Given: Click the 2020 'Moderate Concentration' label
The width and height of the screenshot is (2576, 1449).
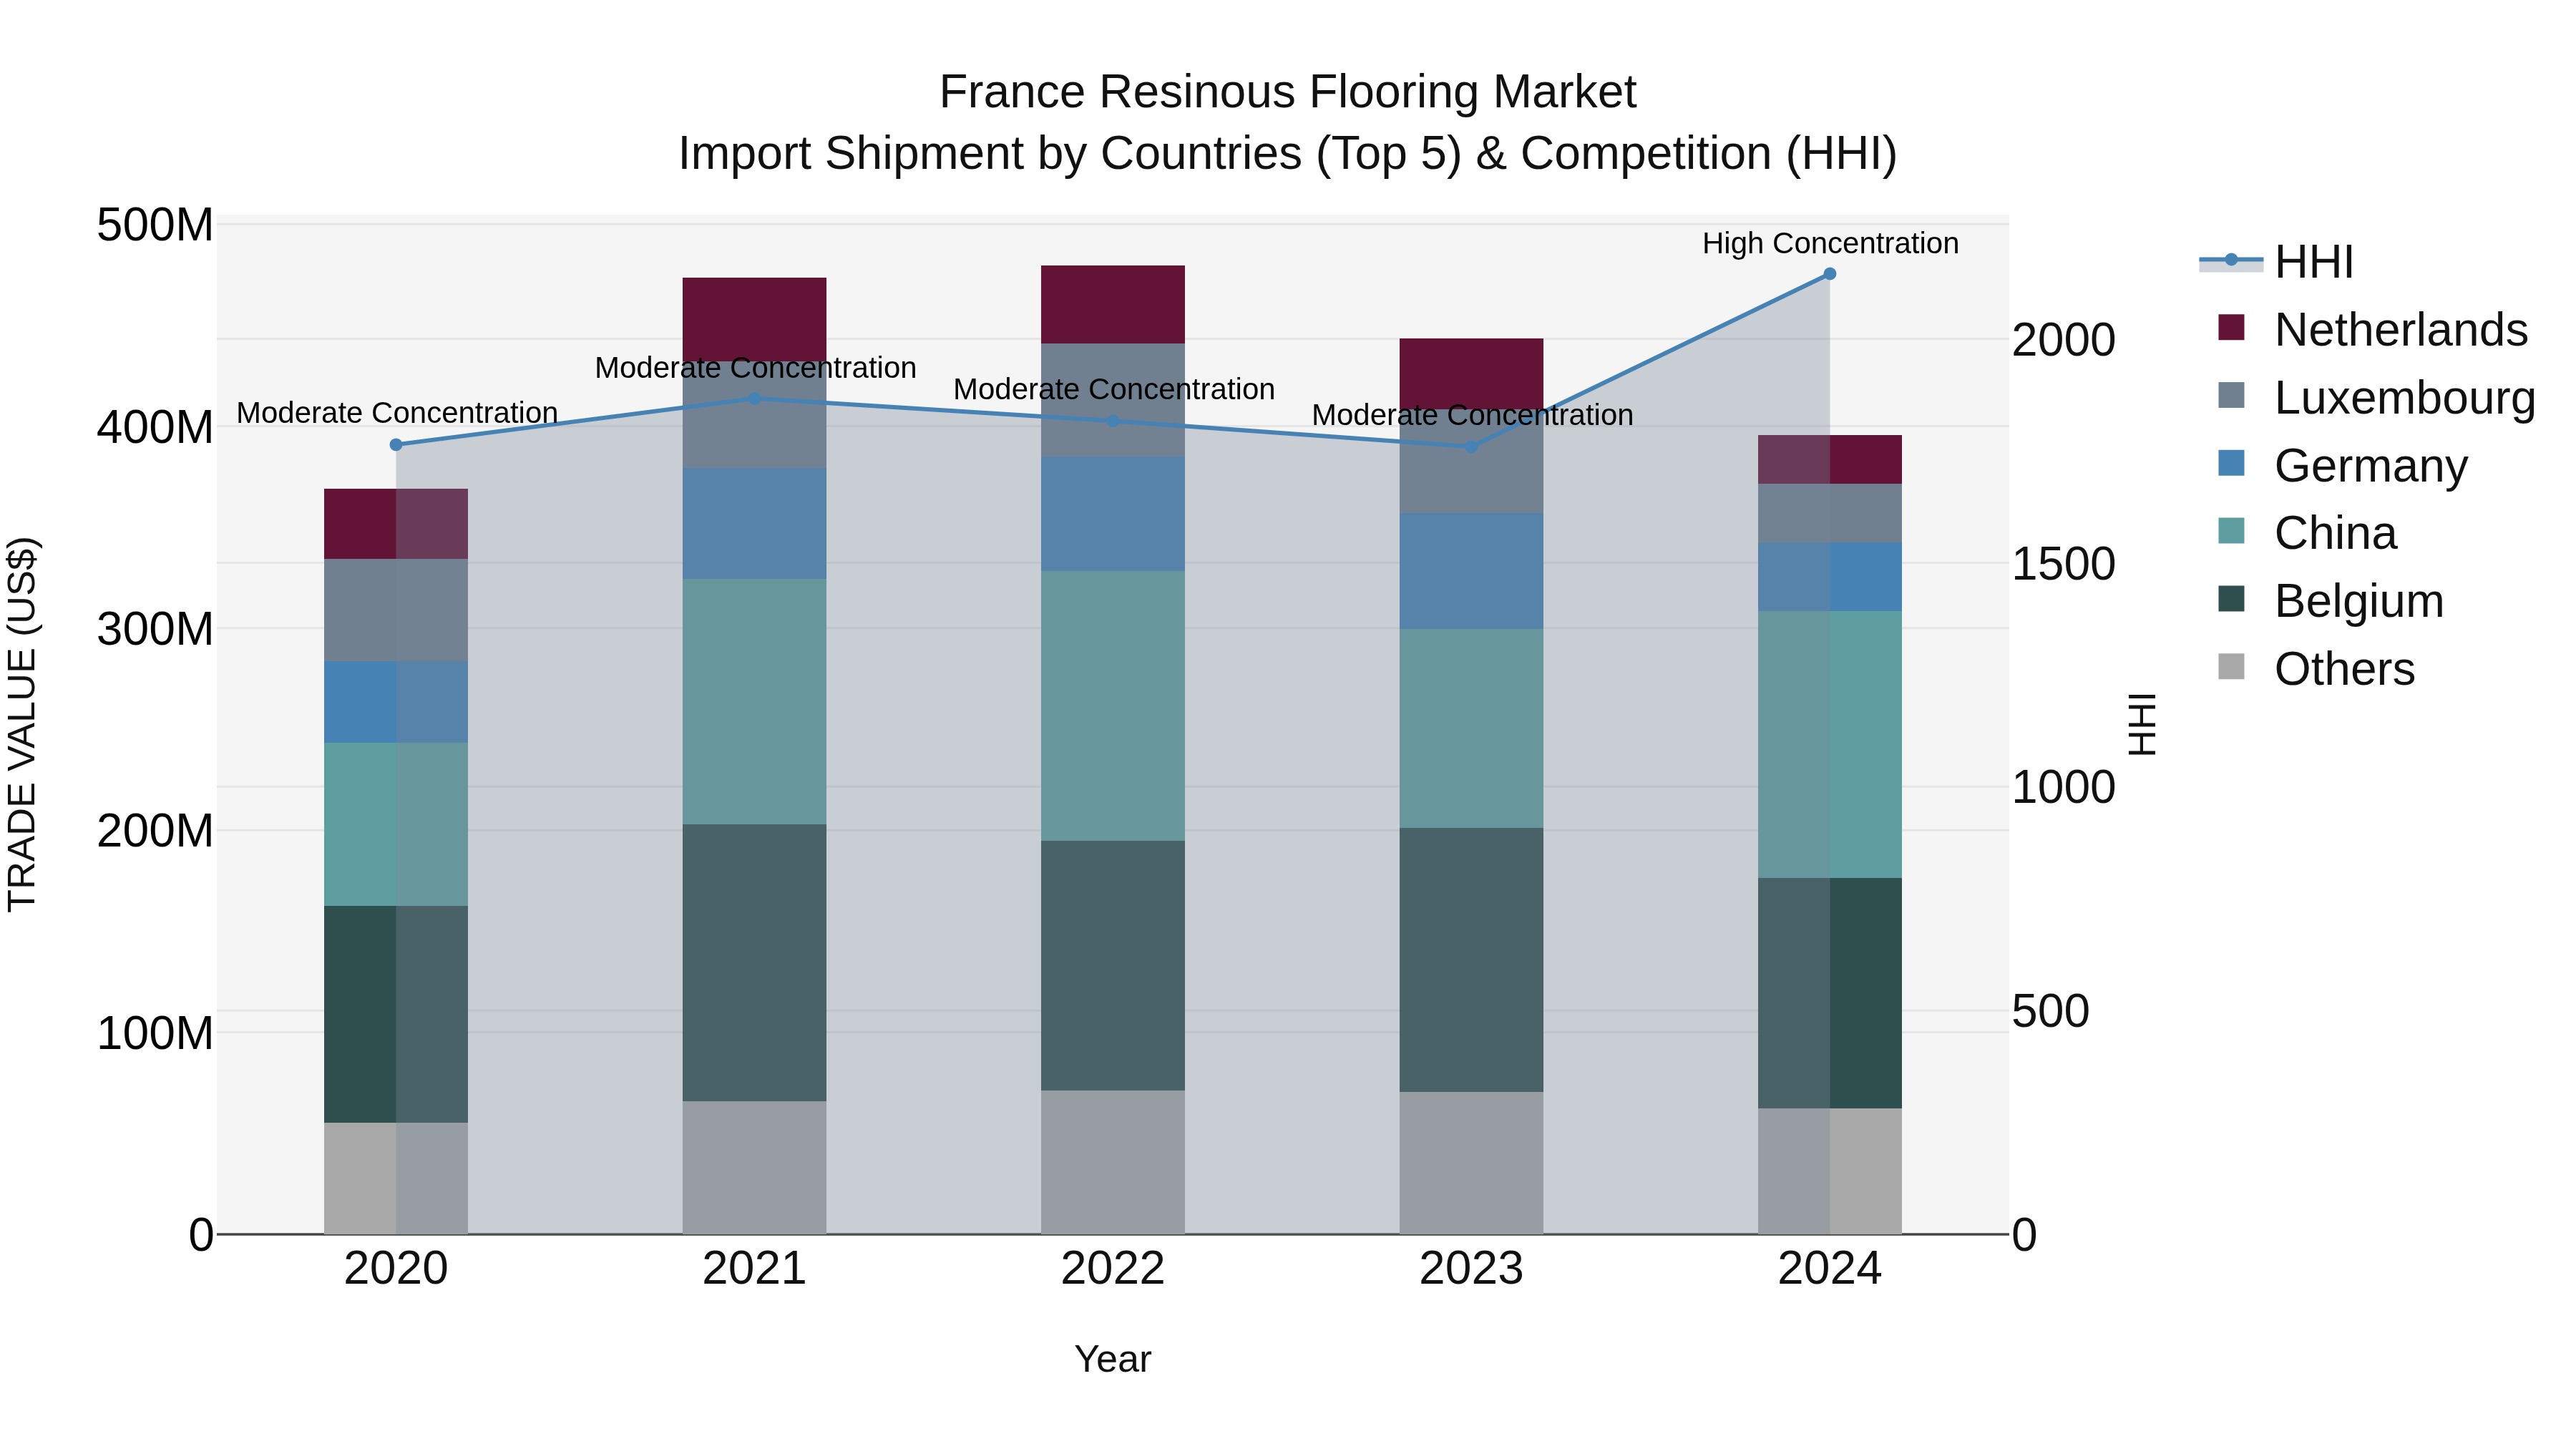Looking at the screenshot, I should point(397,412).
